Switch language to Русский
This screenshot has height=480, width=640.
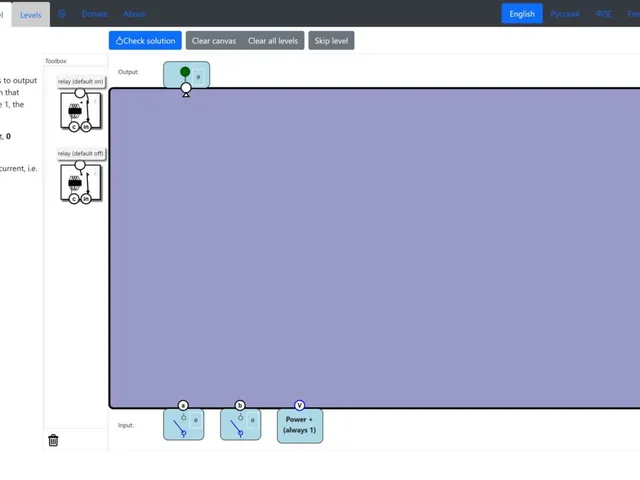click(x=565, y=14)
